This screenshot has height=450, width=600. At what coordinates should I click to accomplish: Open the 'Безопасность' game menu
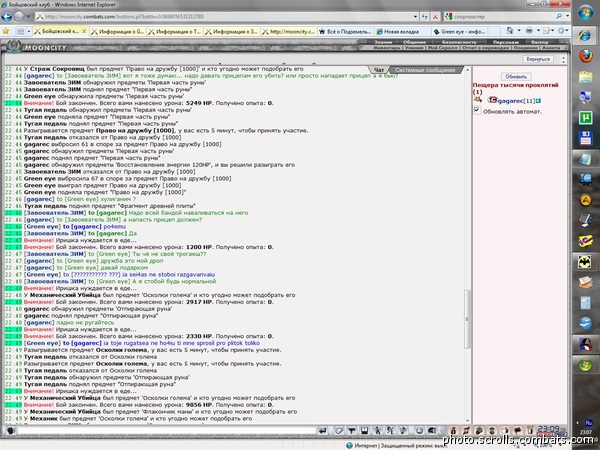[x=458, y=42]
